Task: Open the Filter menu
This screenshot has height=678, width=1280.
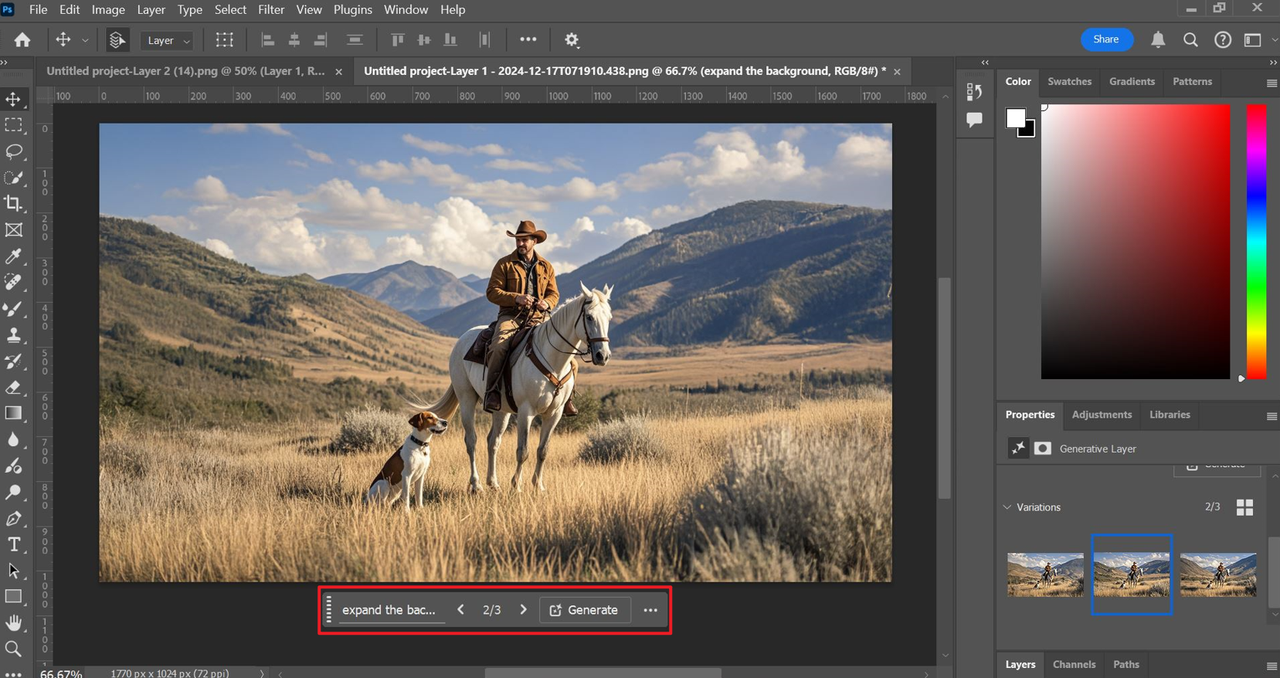Action: point(271,9)
